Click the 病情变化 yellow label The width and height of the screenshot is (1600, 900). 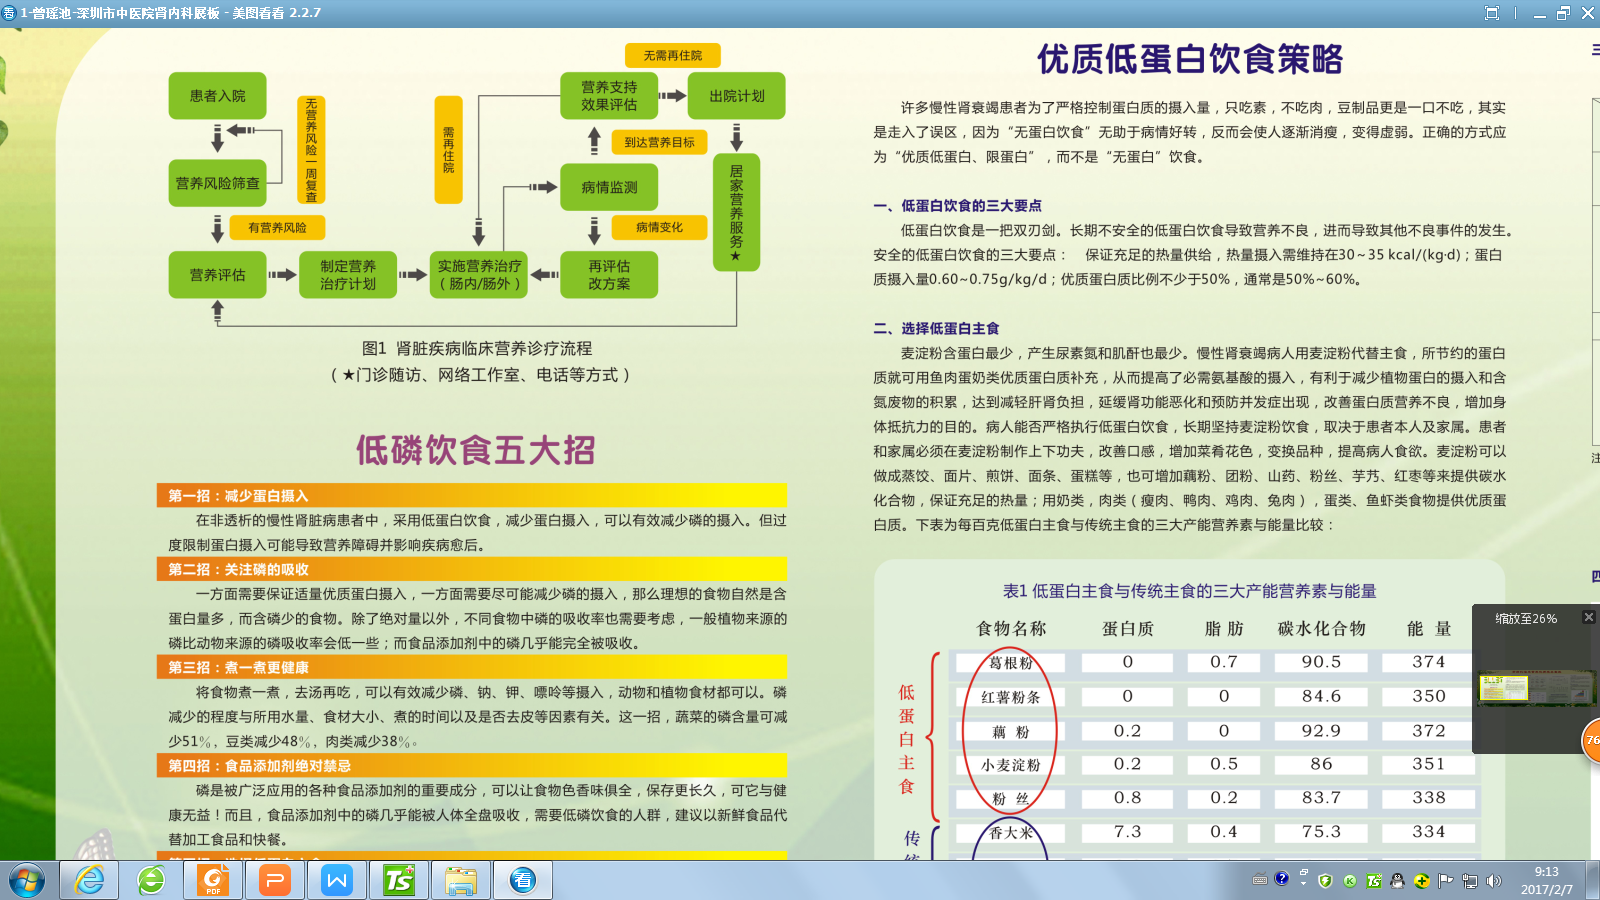(x=659, y=227)
